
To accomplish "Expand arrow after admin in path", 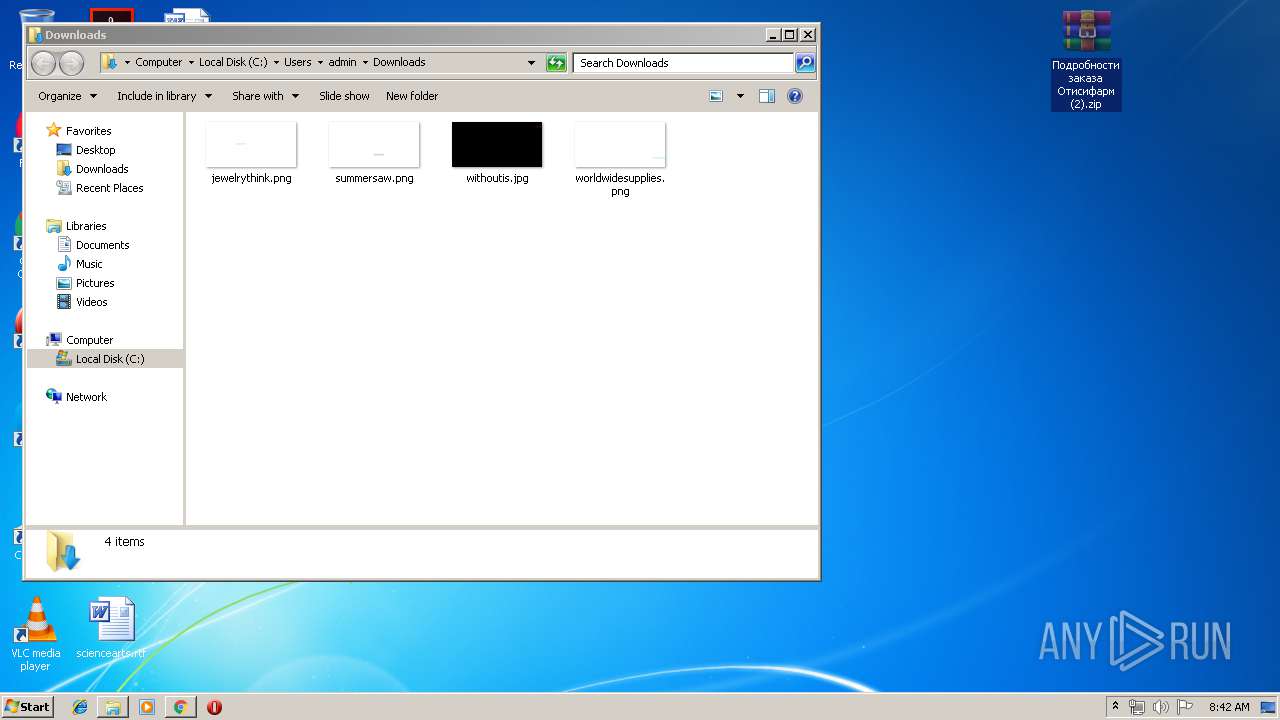I will (365, 62).
